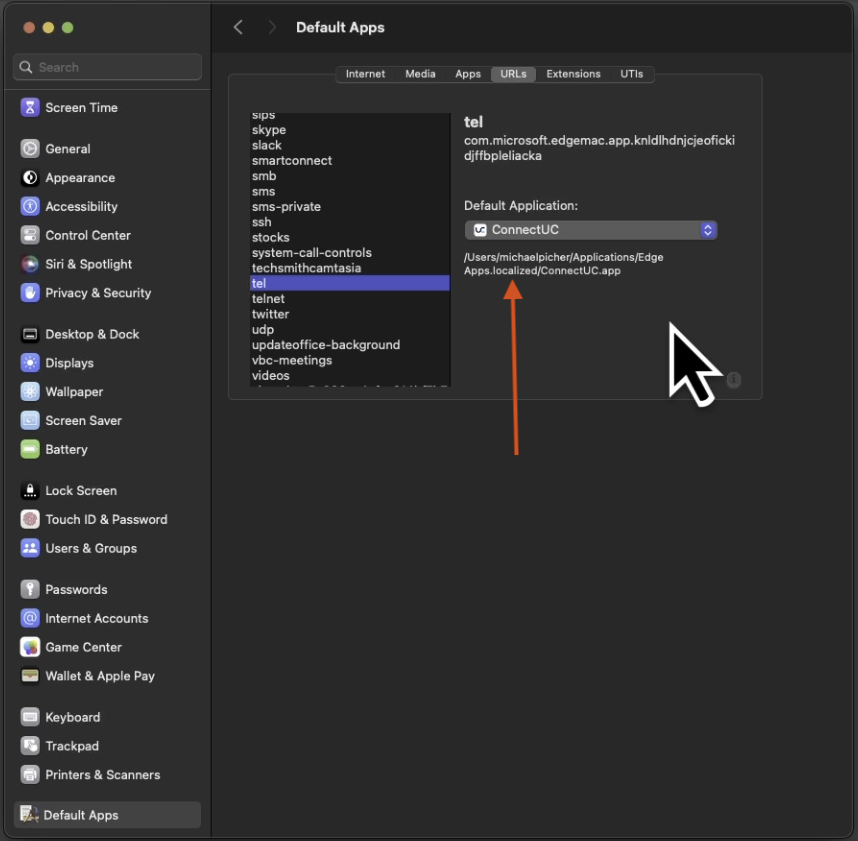The width and height of the screenshot is (858, 841).
Task: Select the Passwords key icon
Action: click(30, 589)
